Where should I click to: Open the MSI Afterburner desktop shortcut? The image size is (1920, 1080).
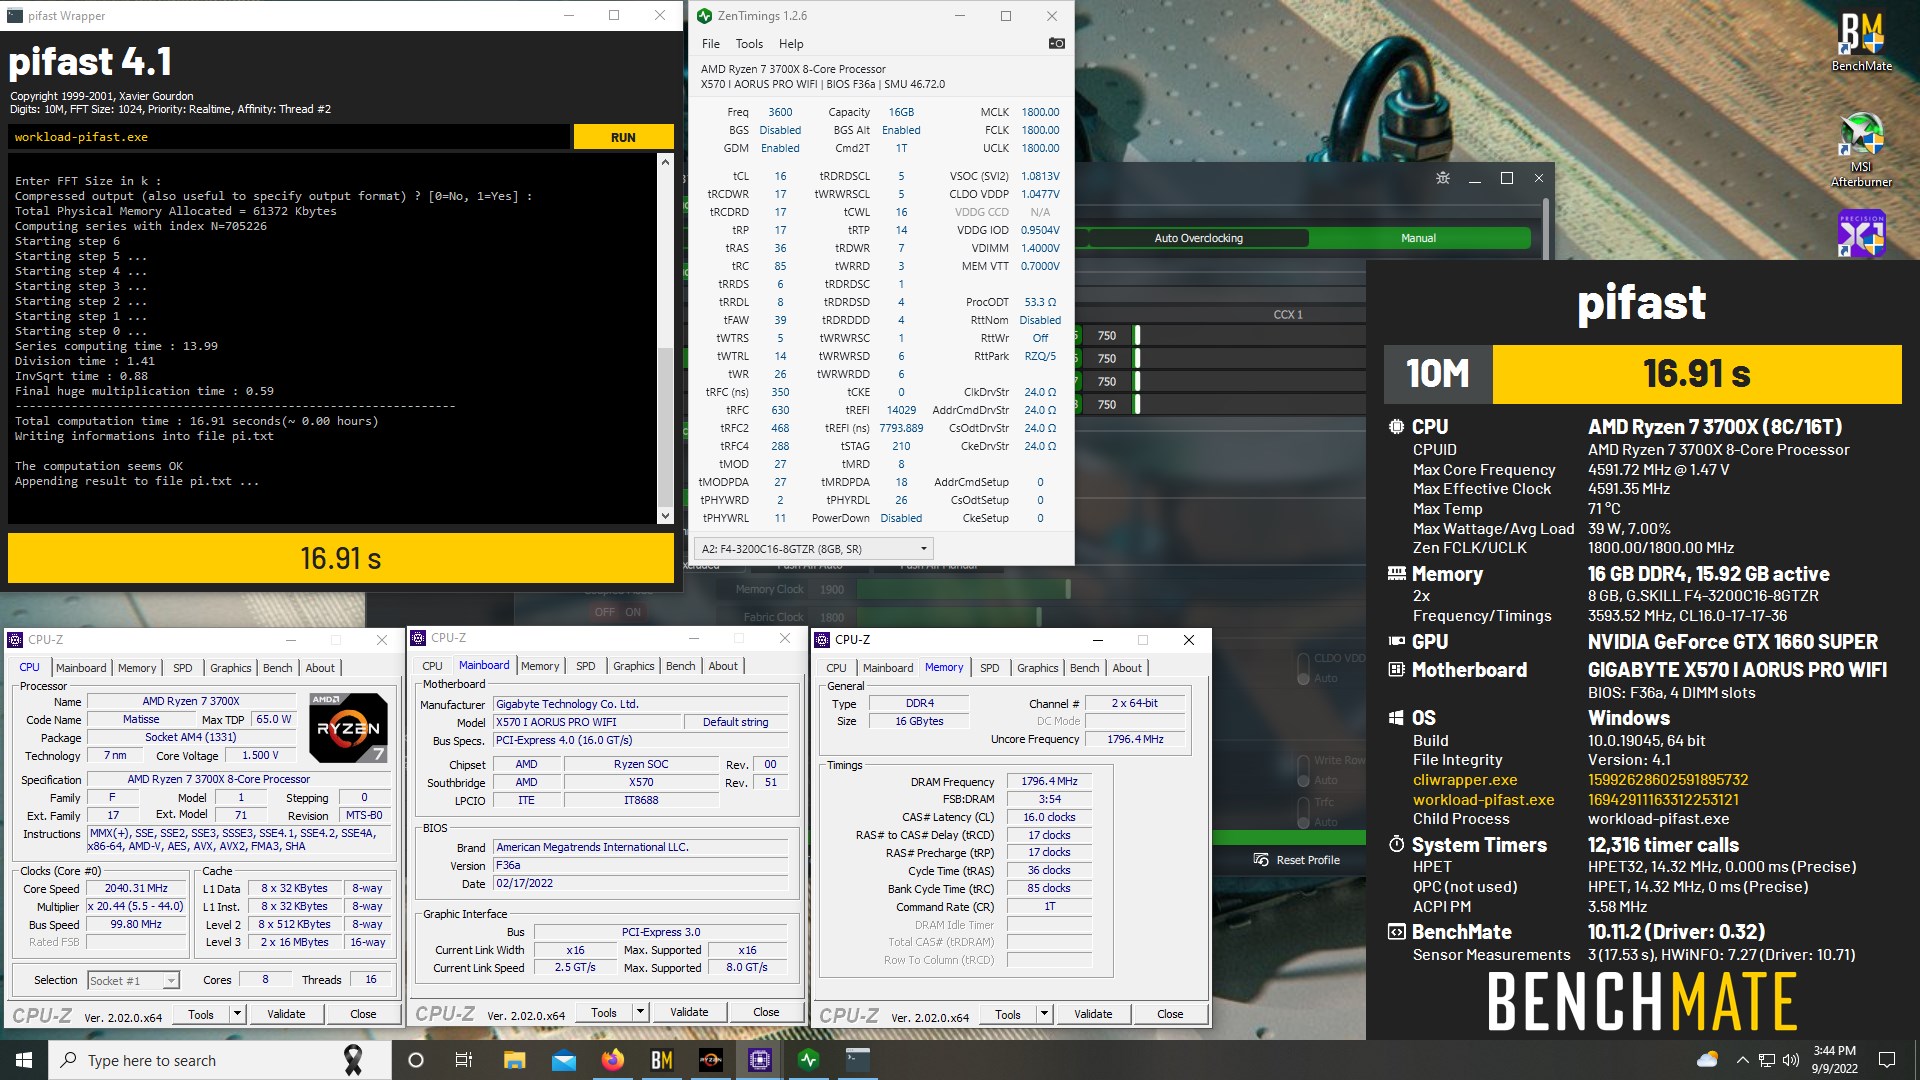[1861, 150]
